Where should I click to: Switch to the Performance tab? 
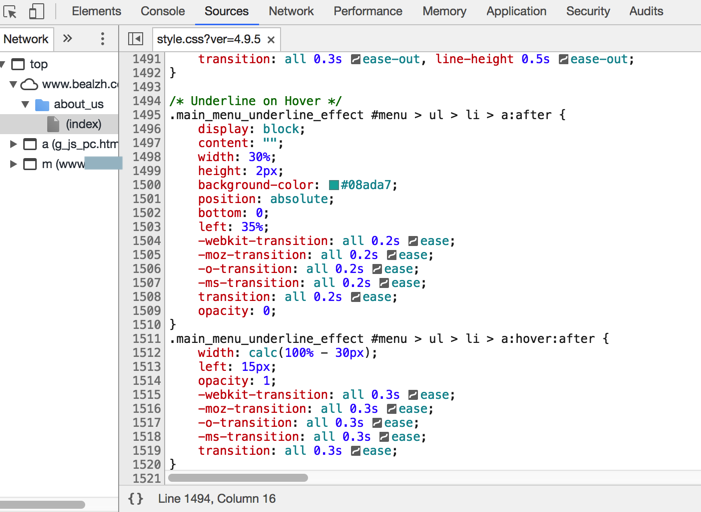(x=367, y=12)
